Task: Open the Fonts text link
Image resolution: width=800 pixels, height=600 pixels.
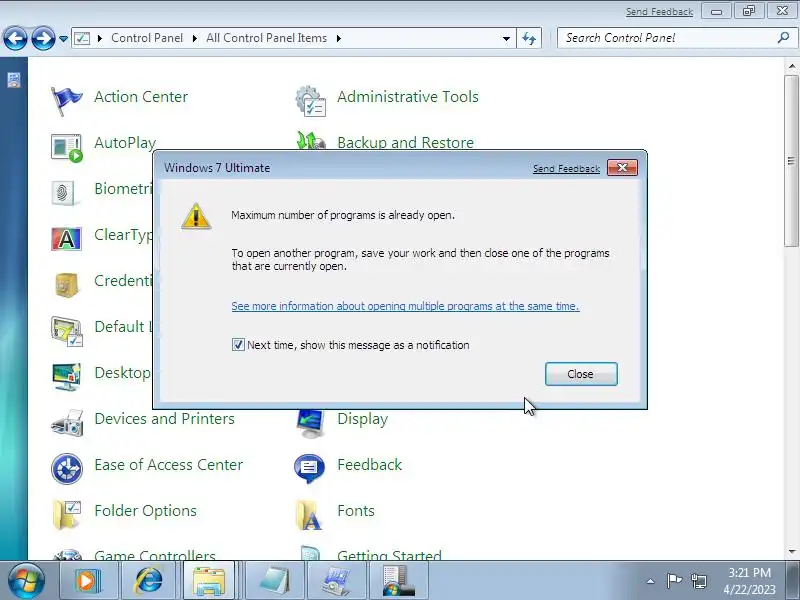Action: (356, 511)
